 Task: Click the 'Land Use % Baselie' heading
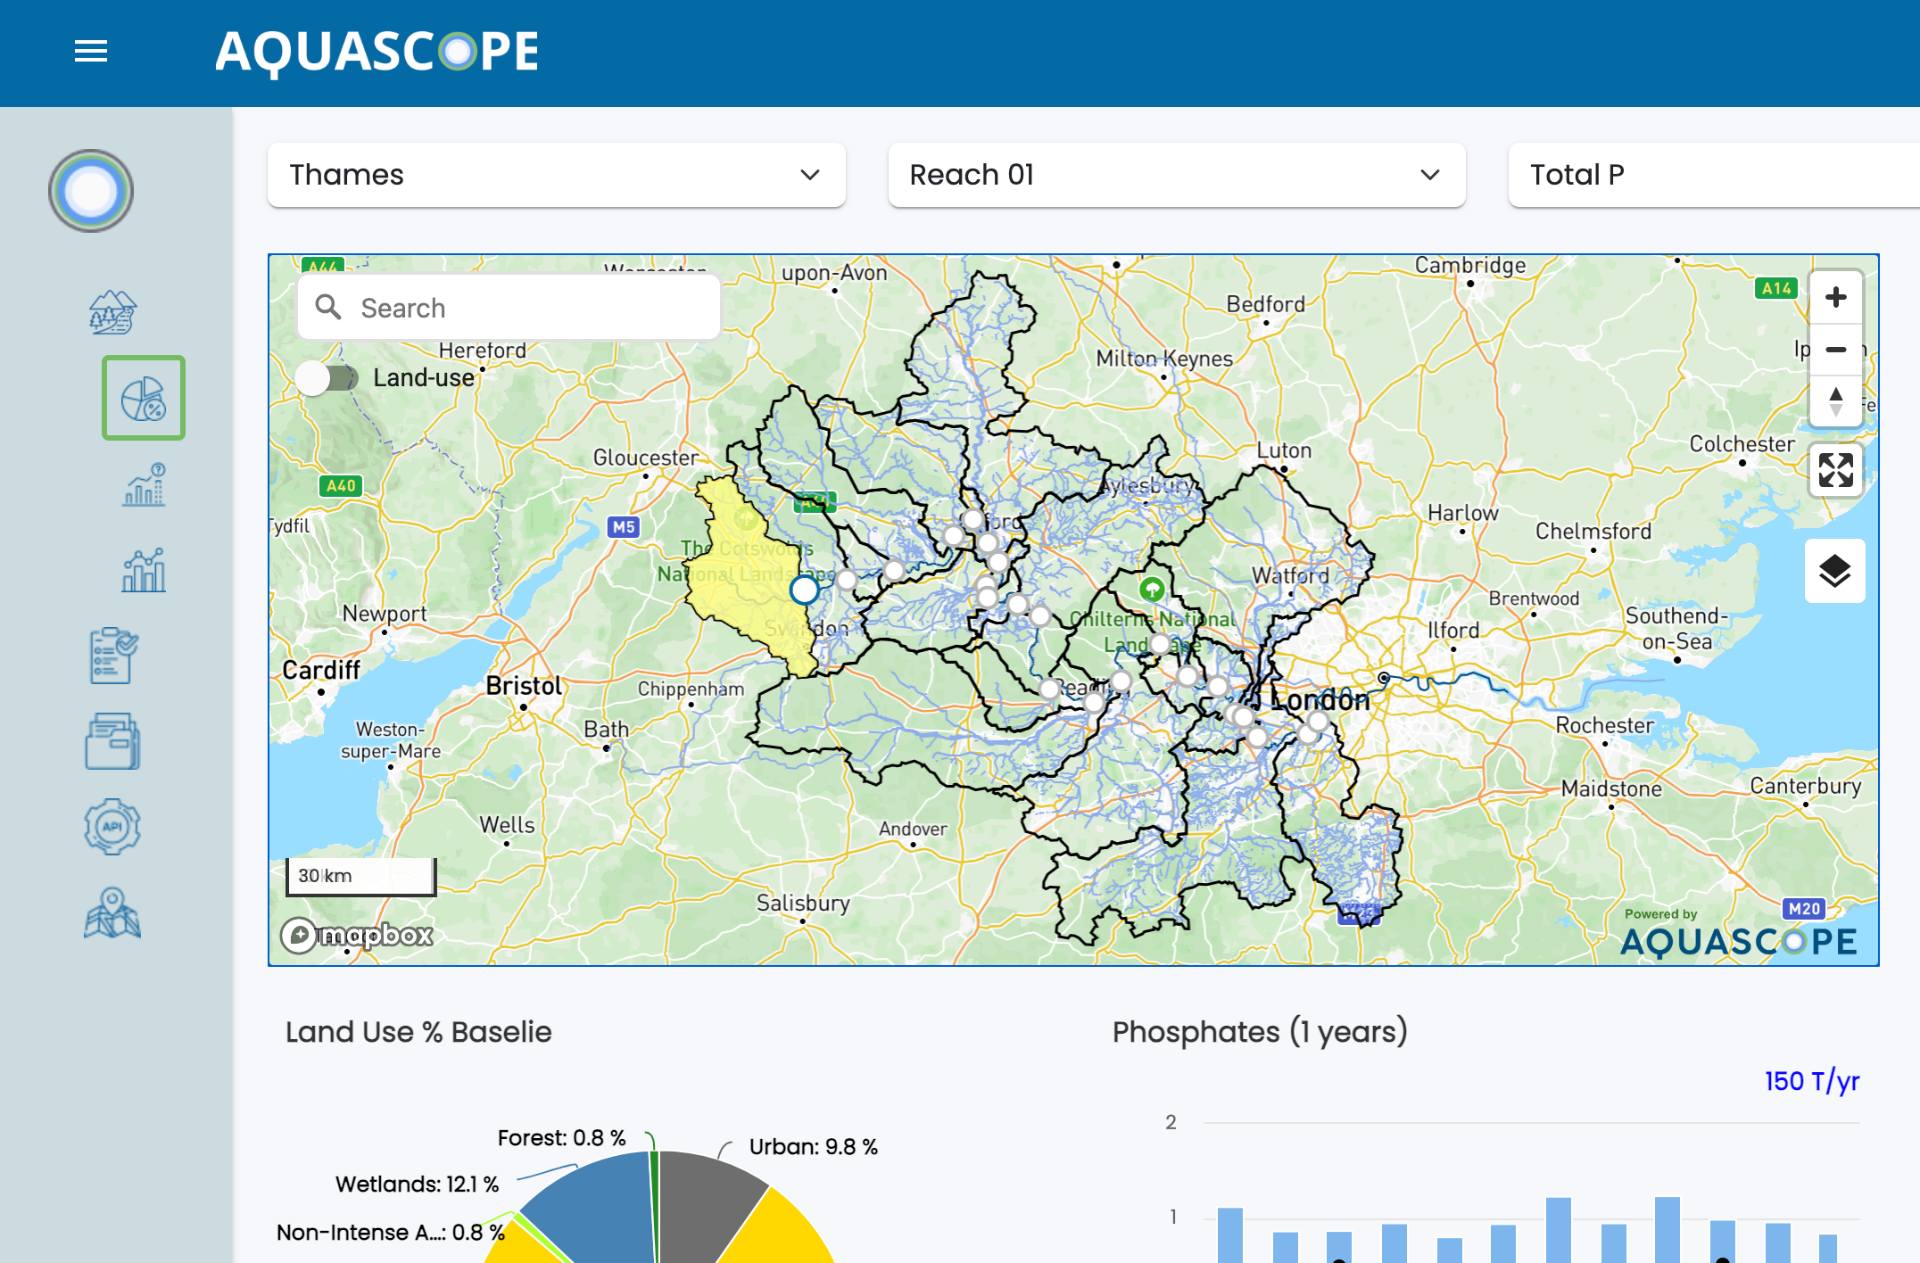418,1032
